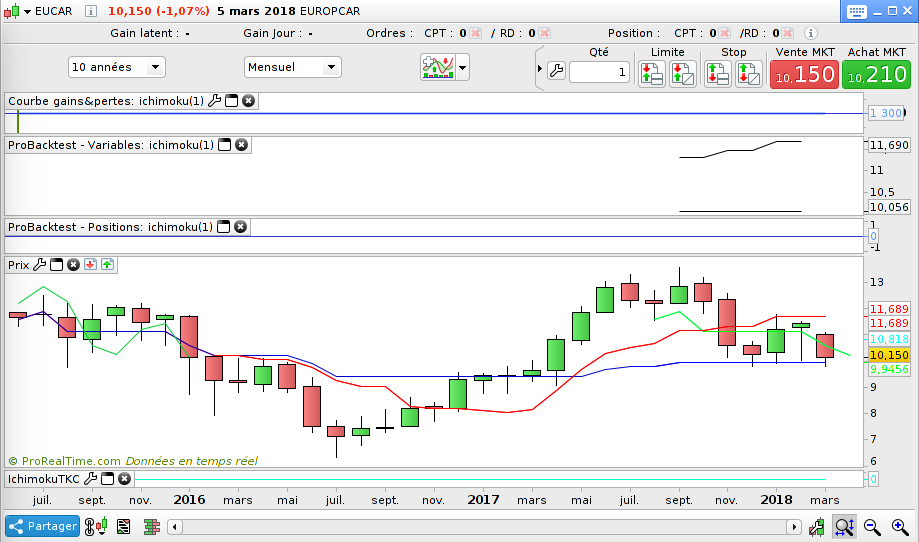This screenshot has width=919, height=542.
Task: Click the Vente MKT 10,150 sell button
Action: pos(804,75)
